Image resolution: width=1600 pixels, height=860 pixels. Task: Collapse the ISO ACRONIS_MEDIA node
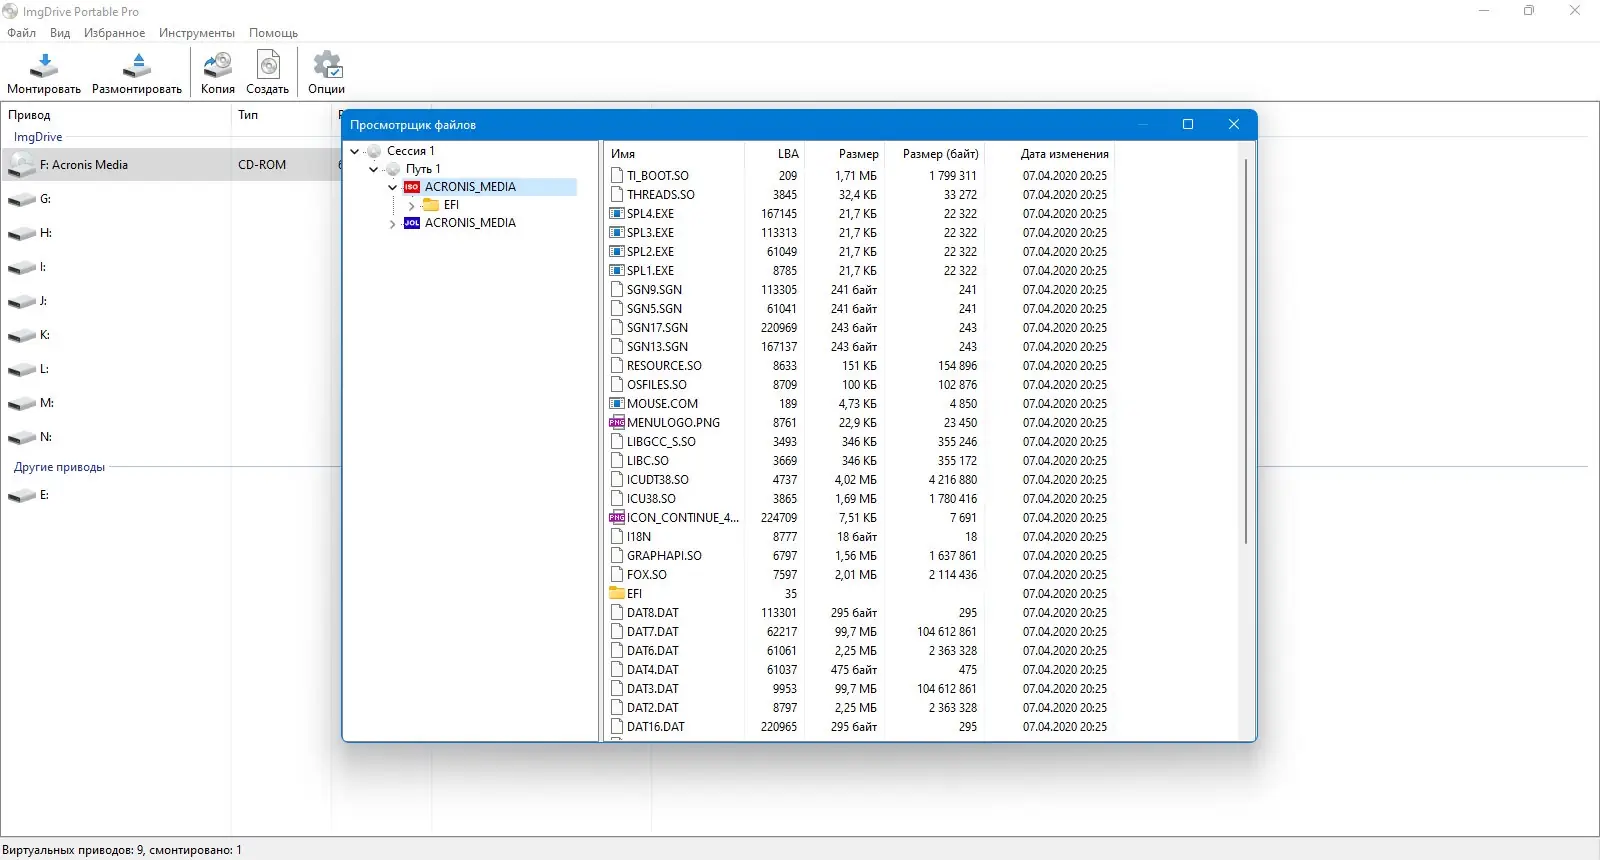[x=392, y=187]
